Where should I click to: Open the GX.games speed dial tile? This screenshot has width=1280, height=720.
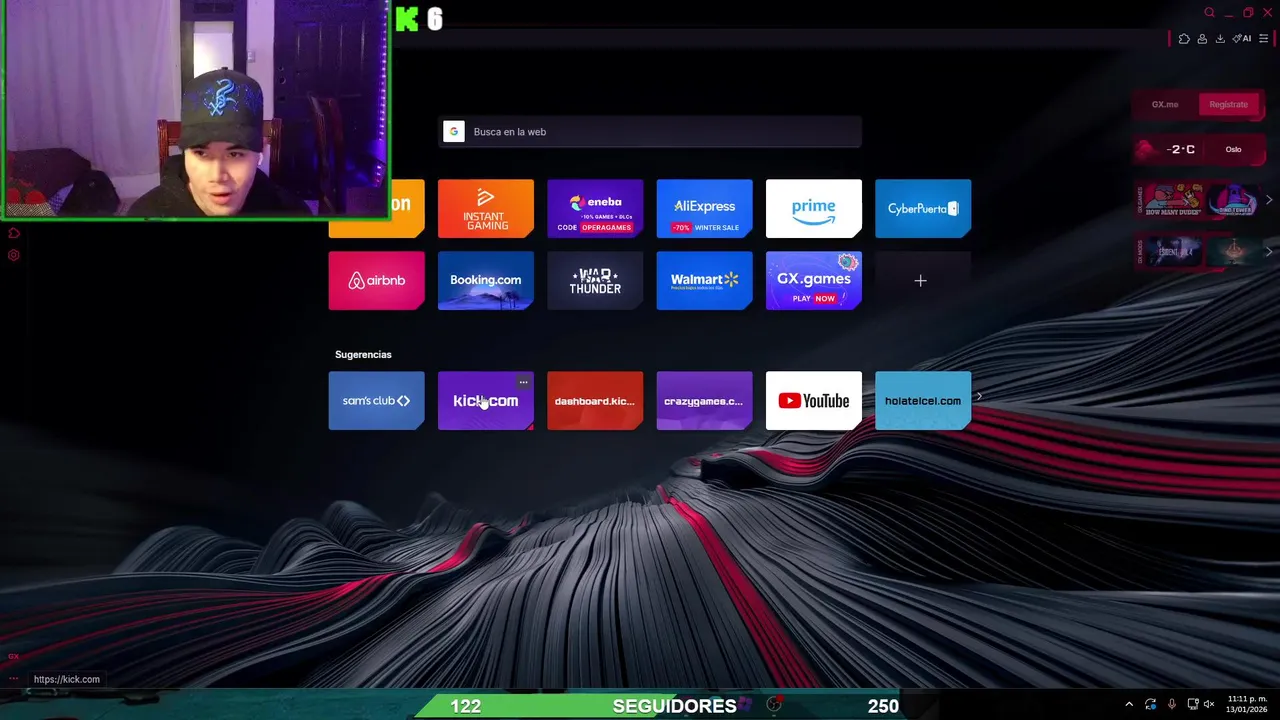coord(814,281)
